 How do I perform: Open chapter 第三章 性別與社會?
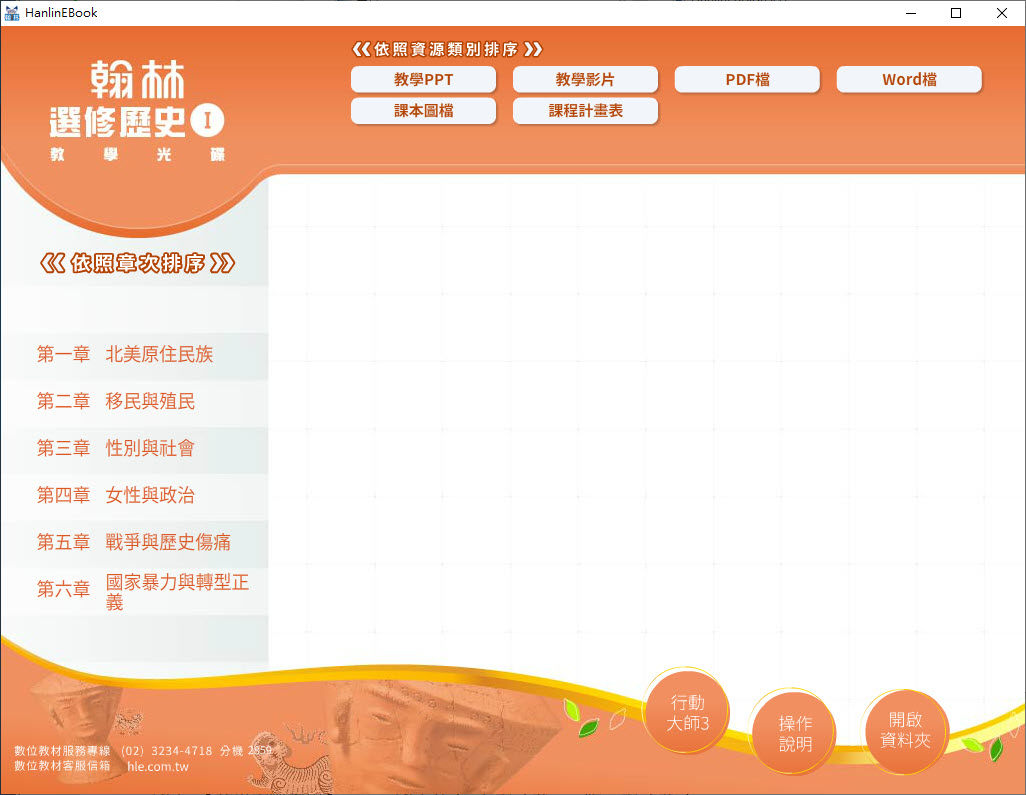click(116, 448)
